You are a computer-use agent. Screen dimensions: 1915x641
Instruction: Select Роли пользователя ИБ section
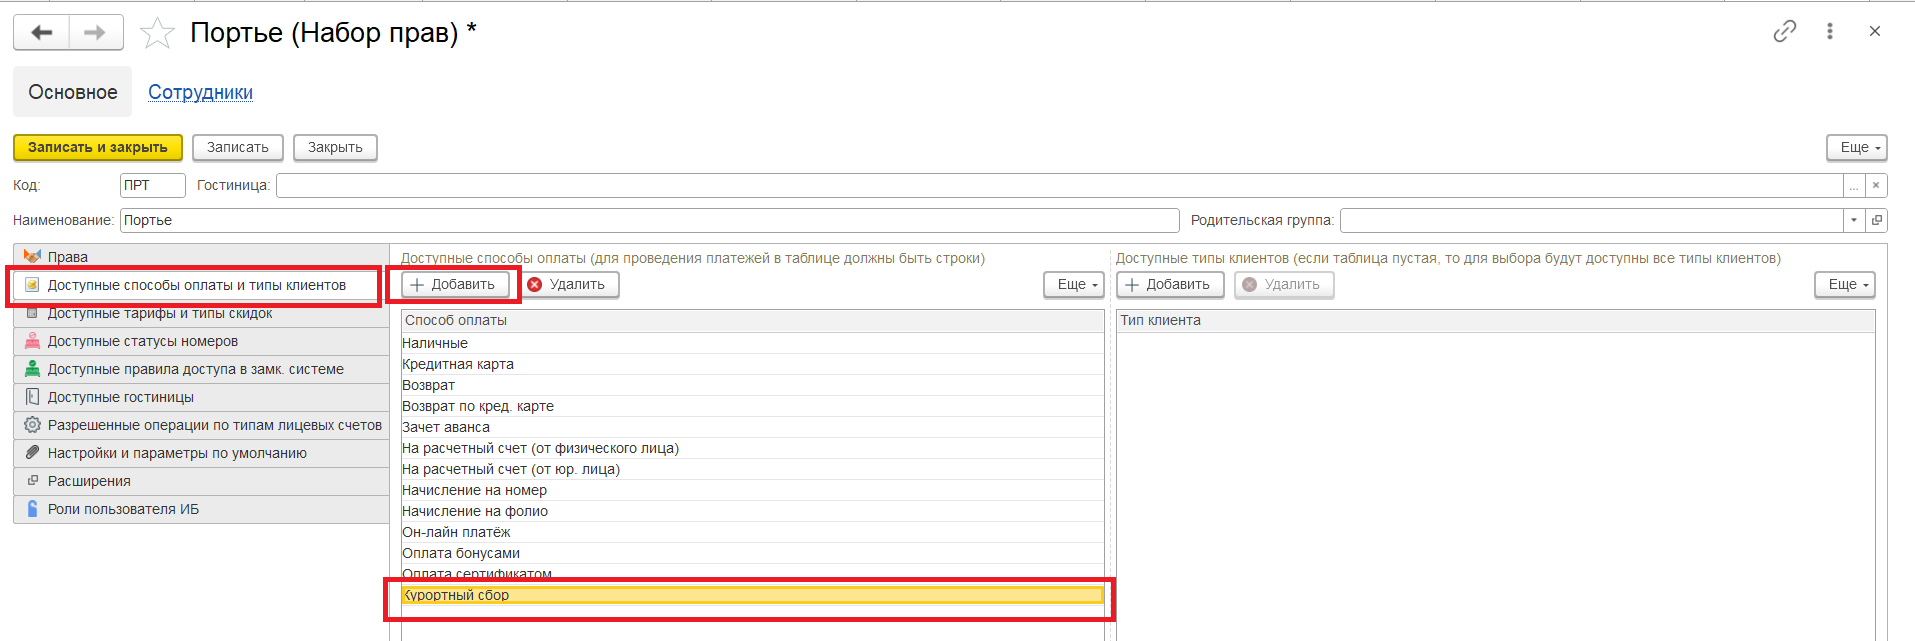click(201, 509)
